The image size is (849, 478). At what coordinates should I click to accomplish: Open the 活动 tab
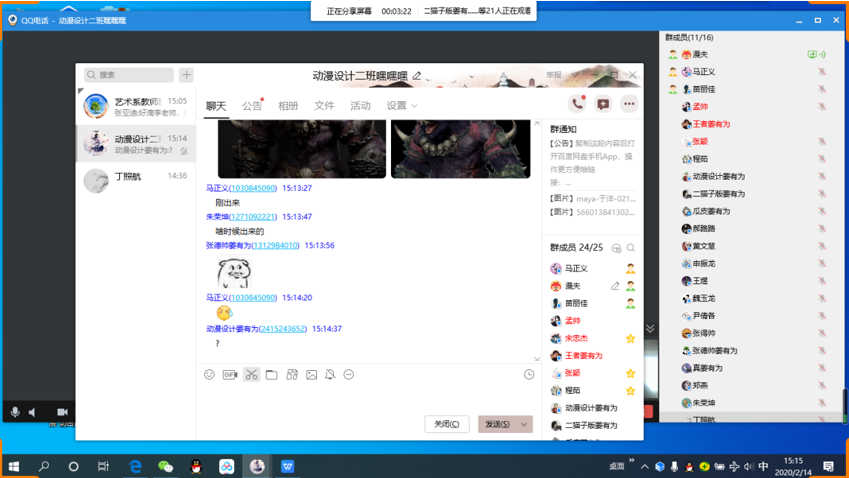(360, 106)
